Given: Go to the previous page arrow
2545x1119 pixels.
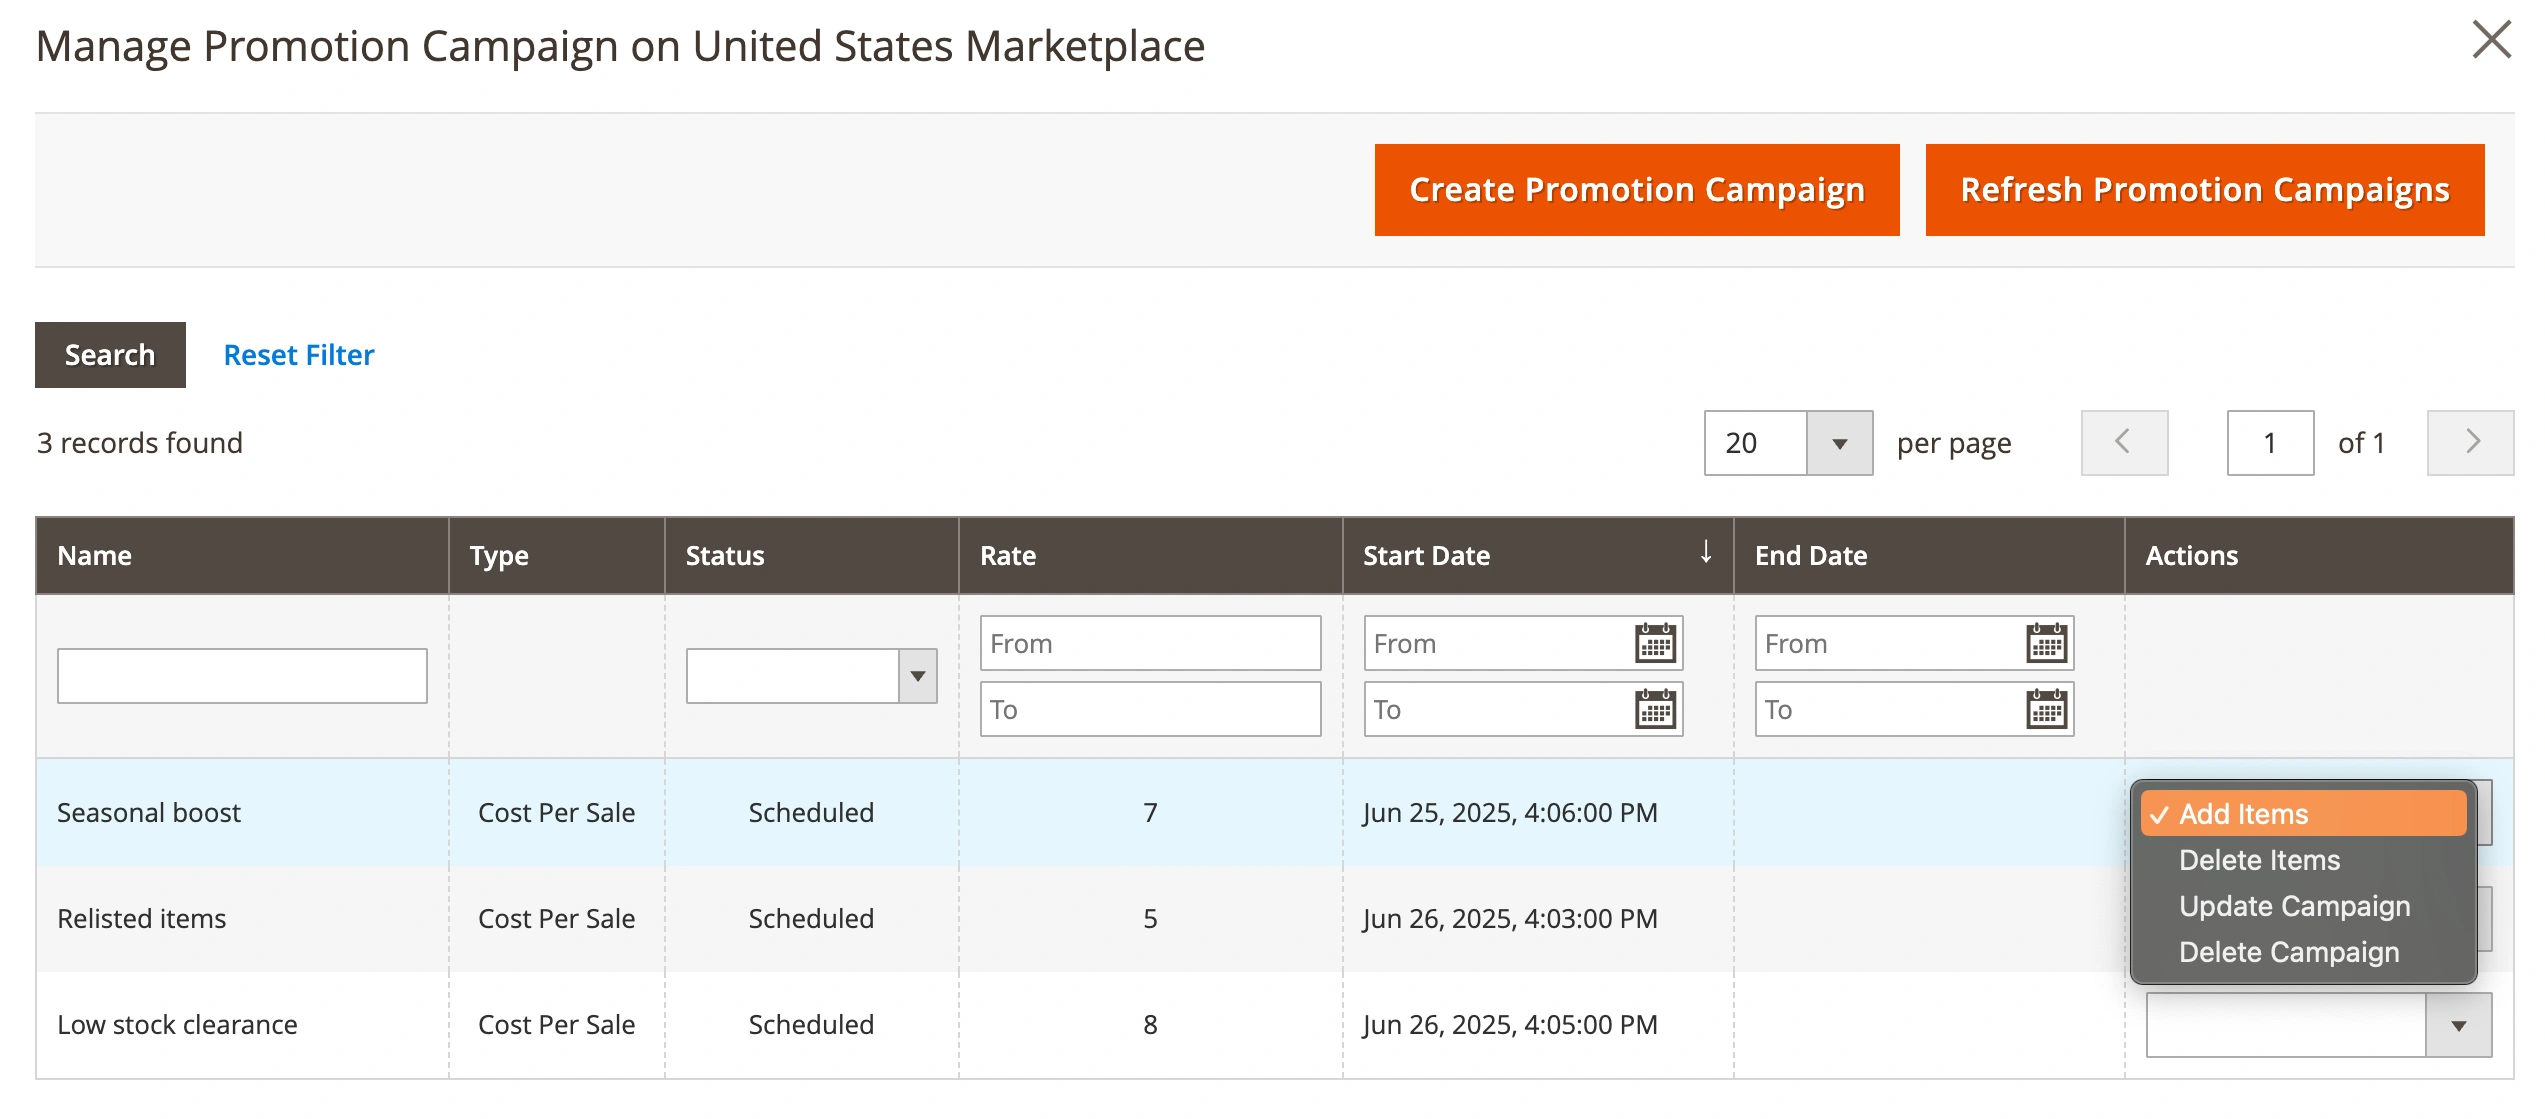Looking at the screenshot, I should coord(2124,442).
